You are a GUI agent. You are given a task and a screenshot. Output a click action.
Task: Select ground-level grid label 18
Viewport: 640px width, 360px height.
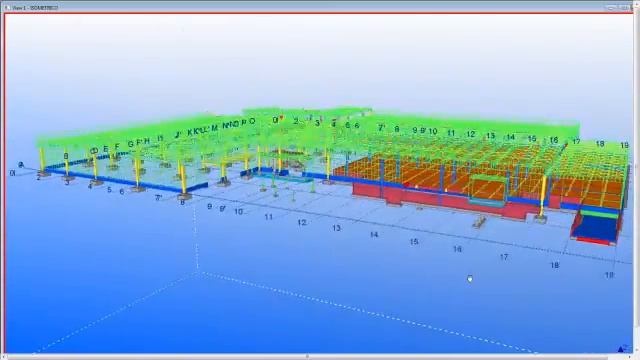554,265
